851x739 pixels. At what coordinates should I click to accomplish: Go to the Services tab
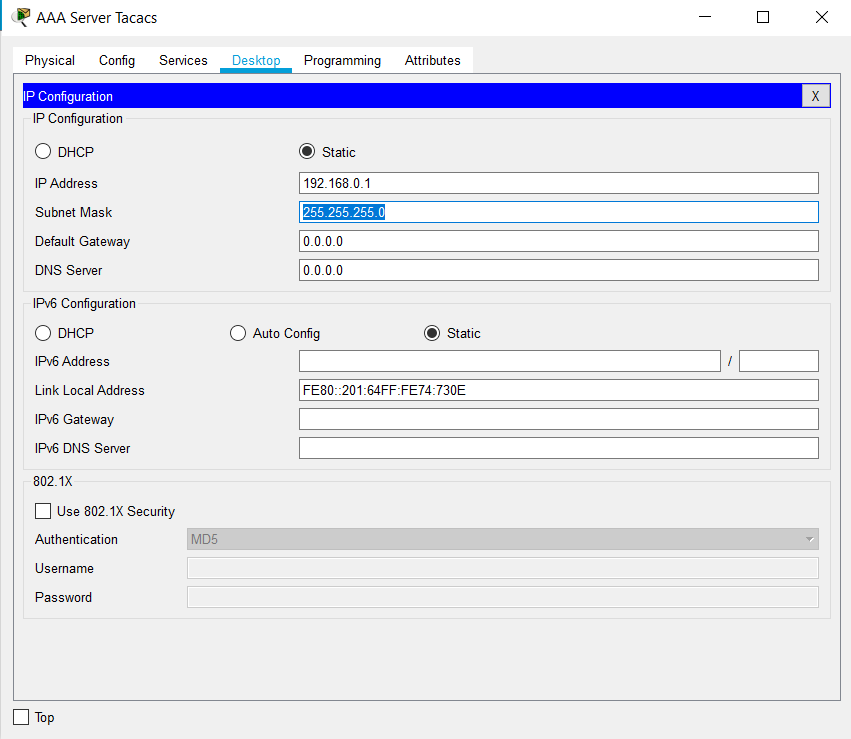click(x=183, y=60)
